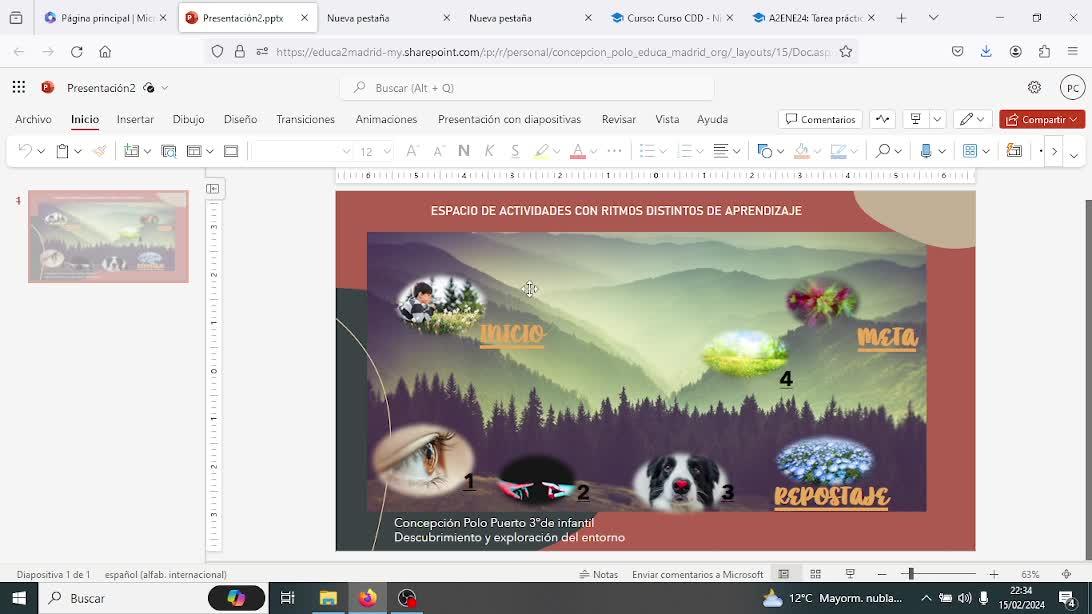Open the Transiciones ribbon tab

pos(305,119)
